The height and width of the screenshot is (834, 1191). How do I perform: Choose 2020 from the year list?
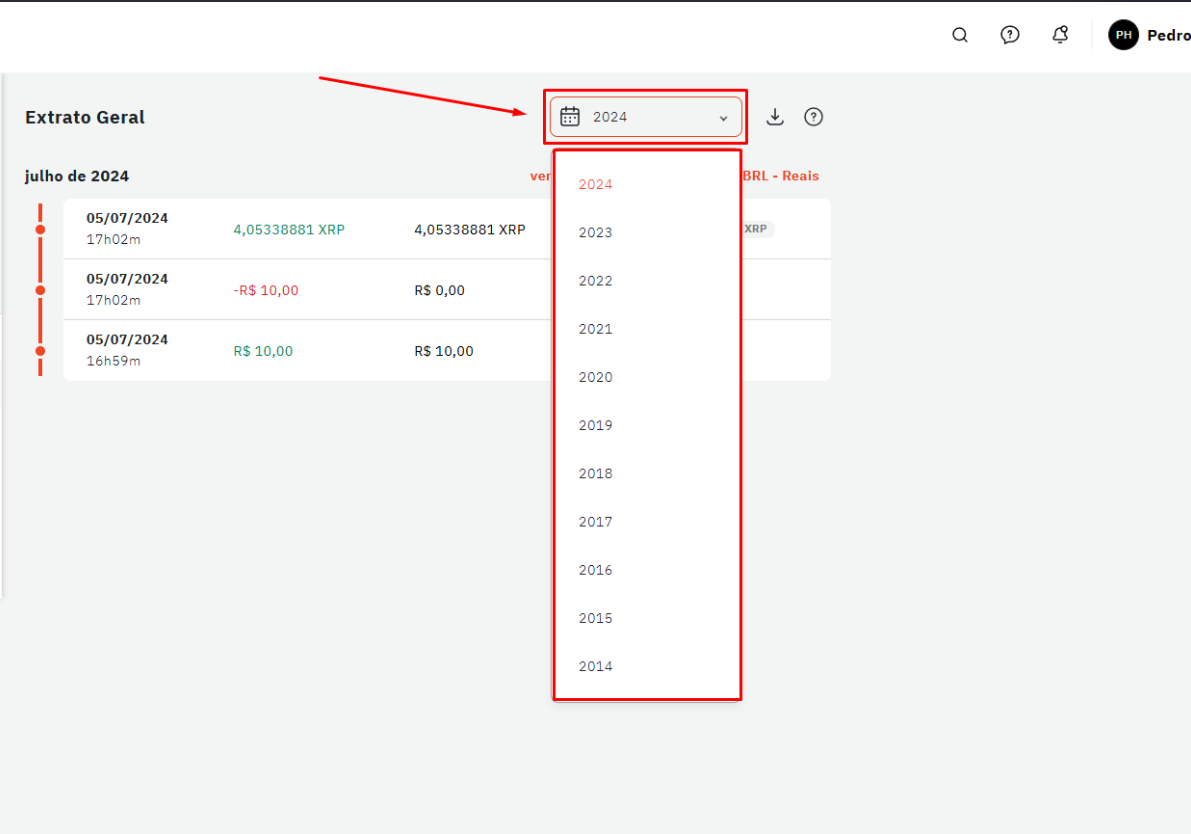pyautogui.click(x=596, y=377)
